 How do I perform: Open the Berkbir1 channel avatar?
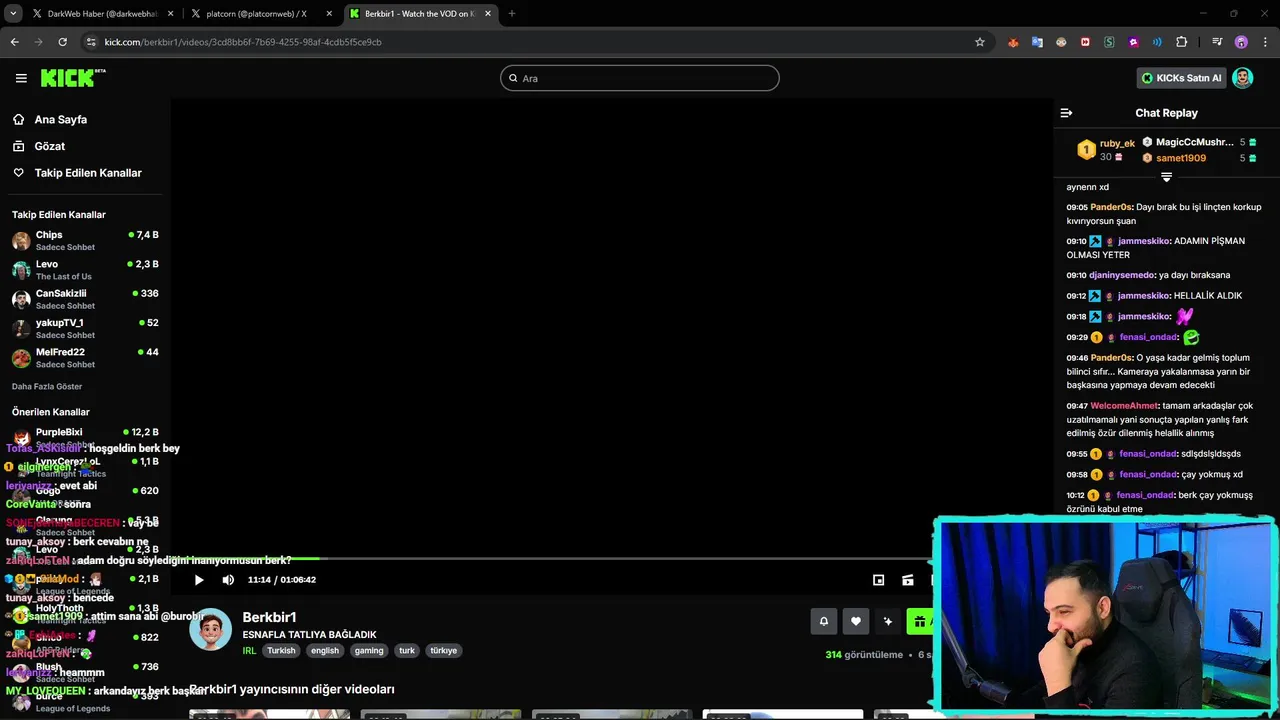tap(211, 630)
